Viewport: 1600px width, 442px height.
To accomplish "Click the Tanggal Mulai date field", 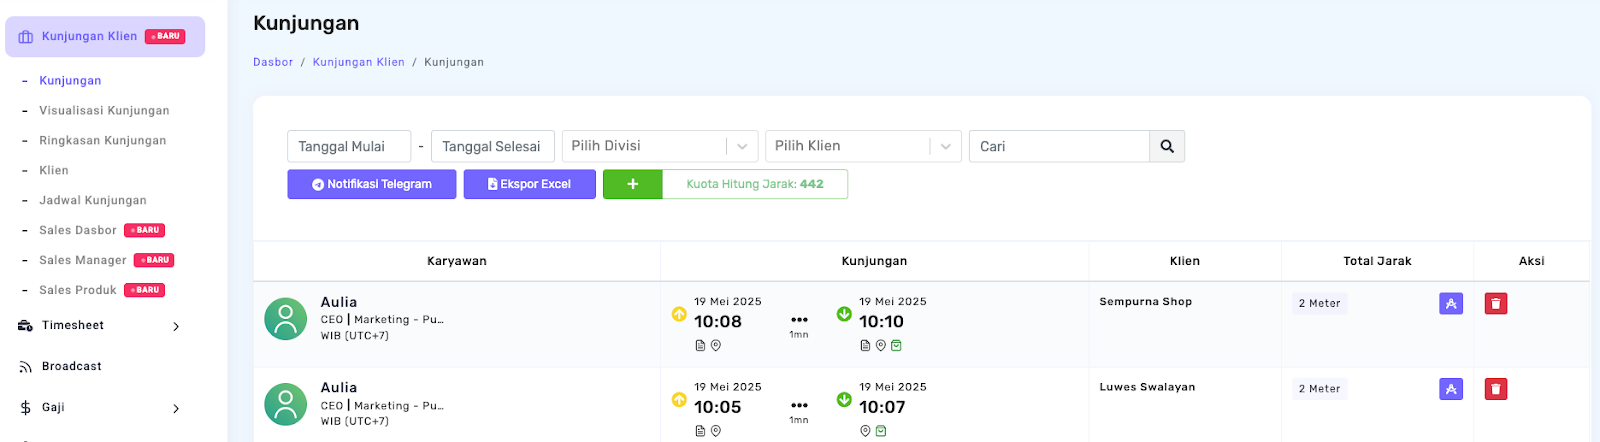I will pos(348,146).
